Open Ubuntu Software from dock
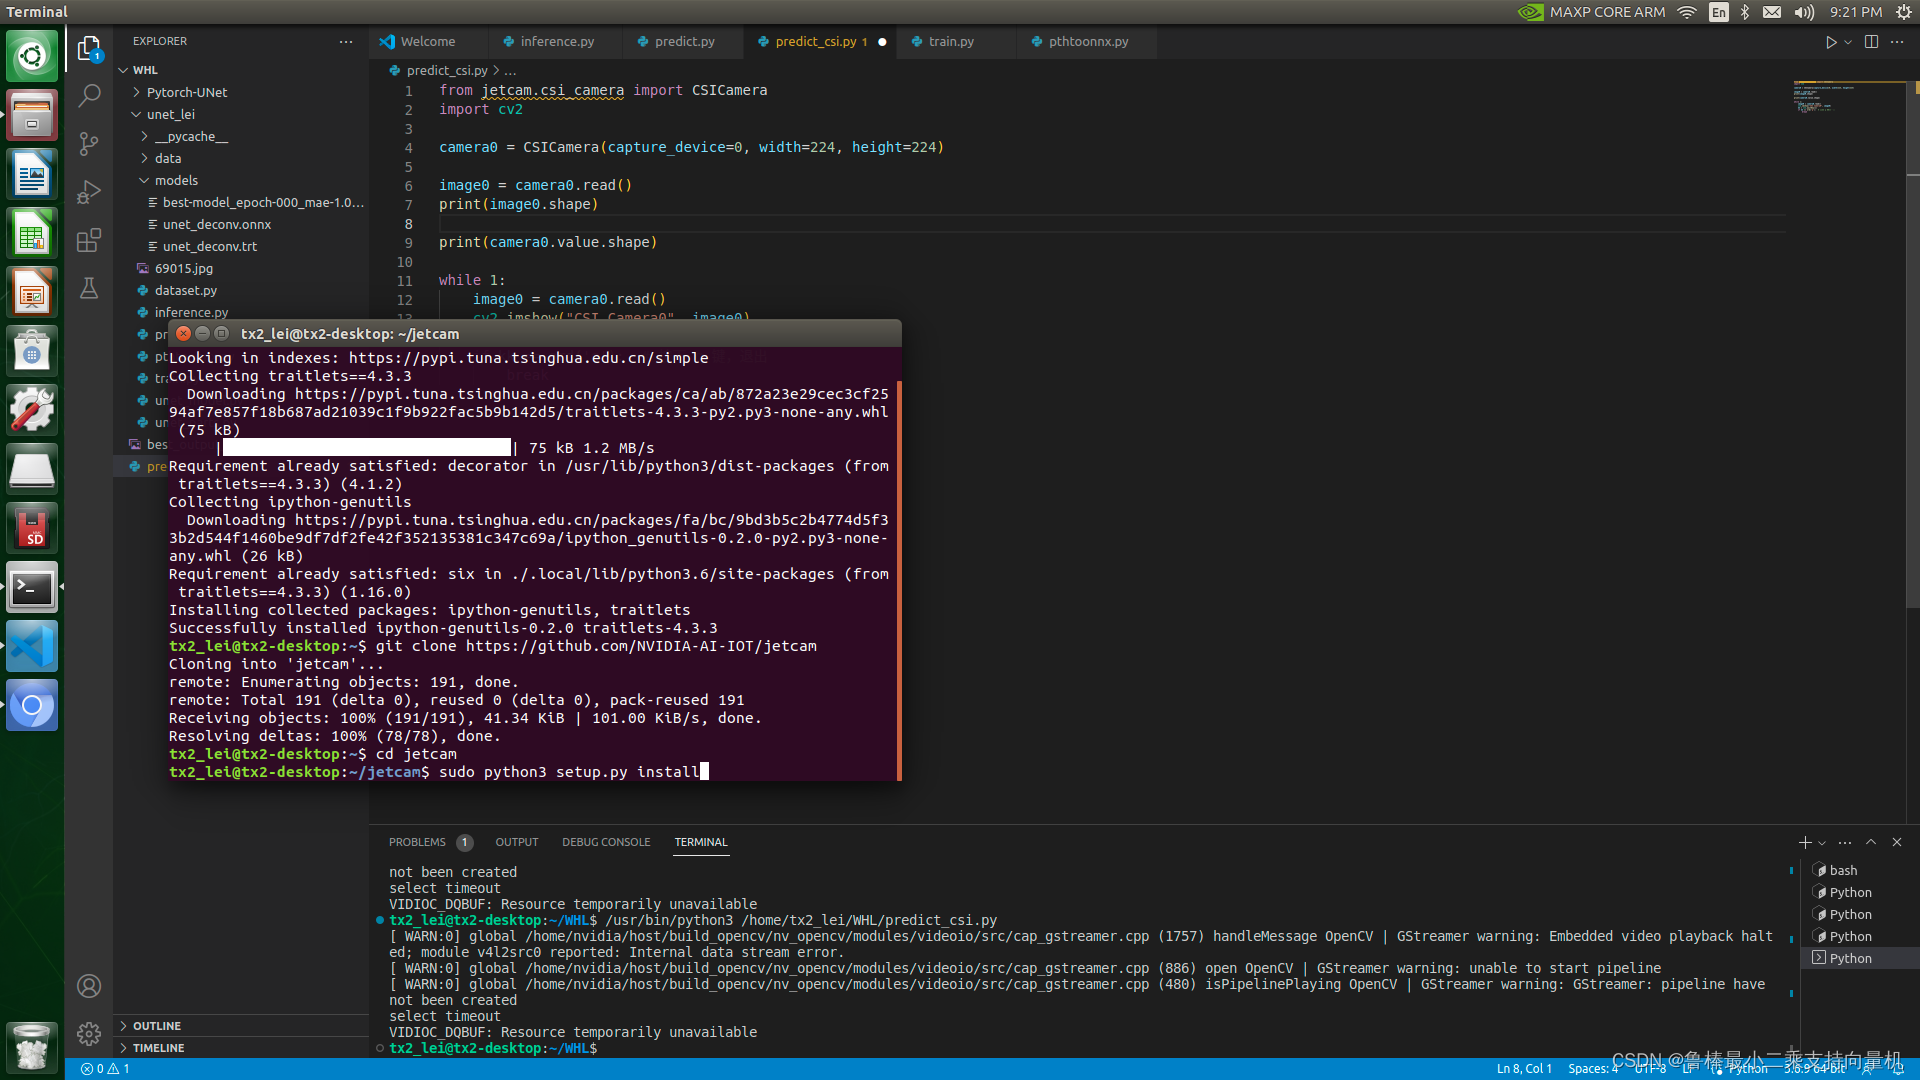This screenshot has width=1920, height=1080. 32,351
